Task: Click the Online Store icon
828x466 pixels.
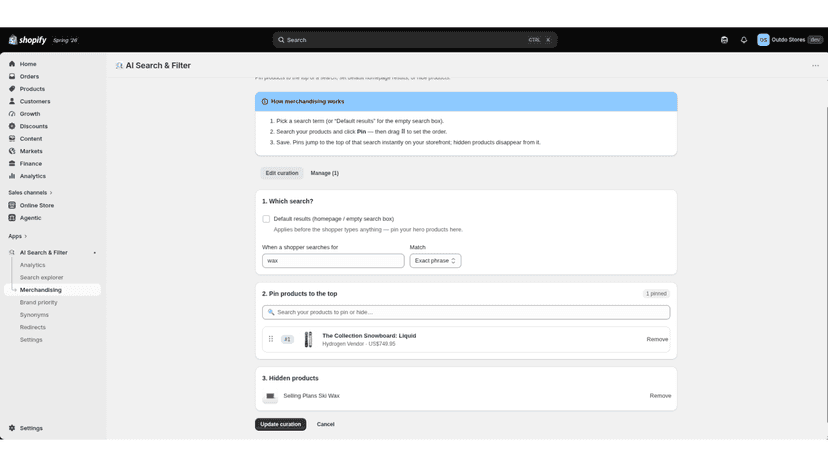Action: tap(12, 206)
